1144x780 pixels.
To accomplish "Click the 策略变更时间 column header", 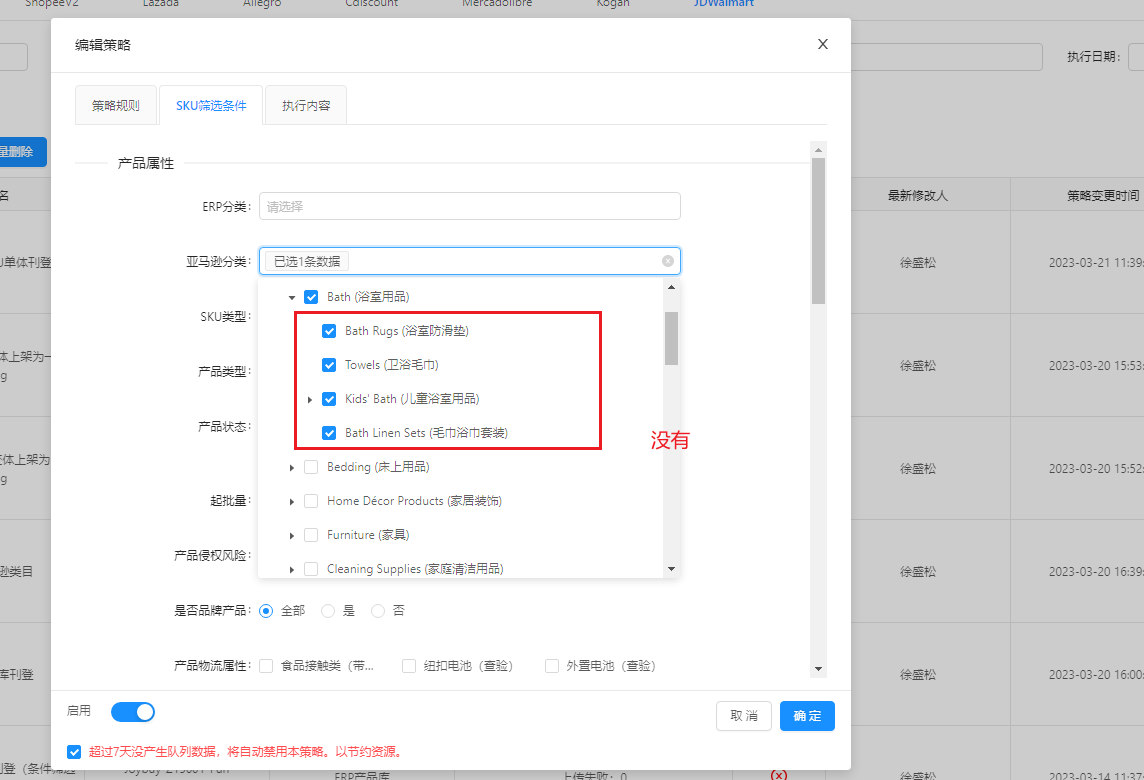I will point(1102,196).
